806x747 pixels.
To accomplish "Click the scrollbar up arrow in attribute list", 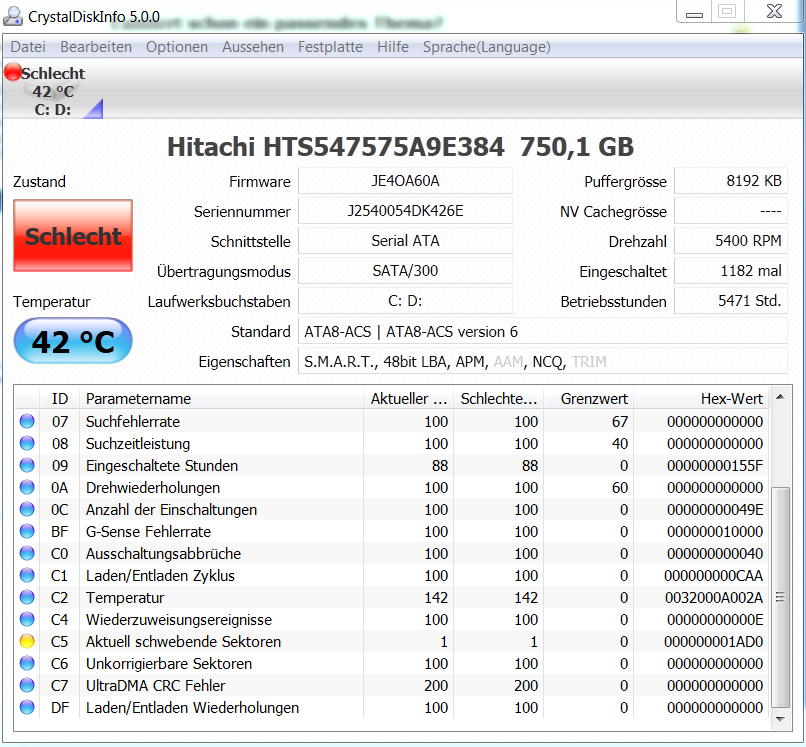I will pyautogui.click(x=780, y=397).
